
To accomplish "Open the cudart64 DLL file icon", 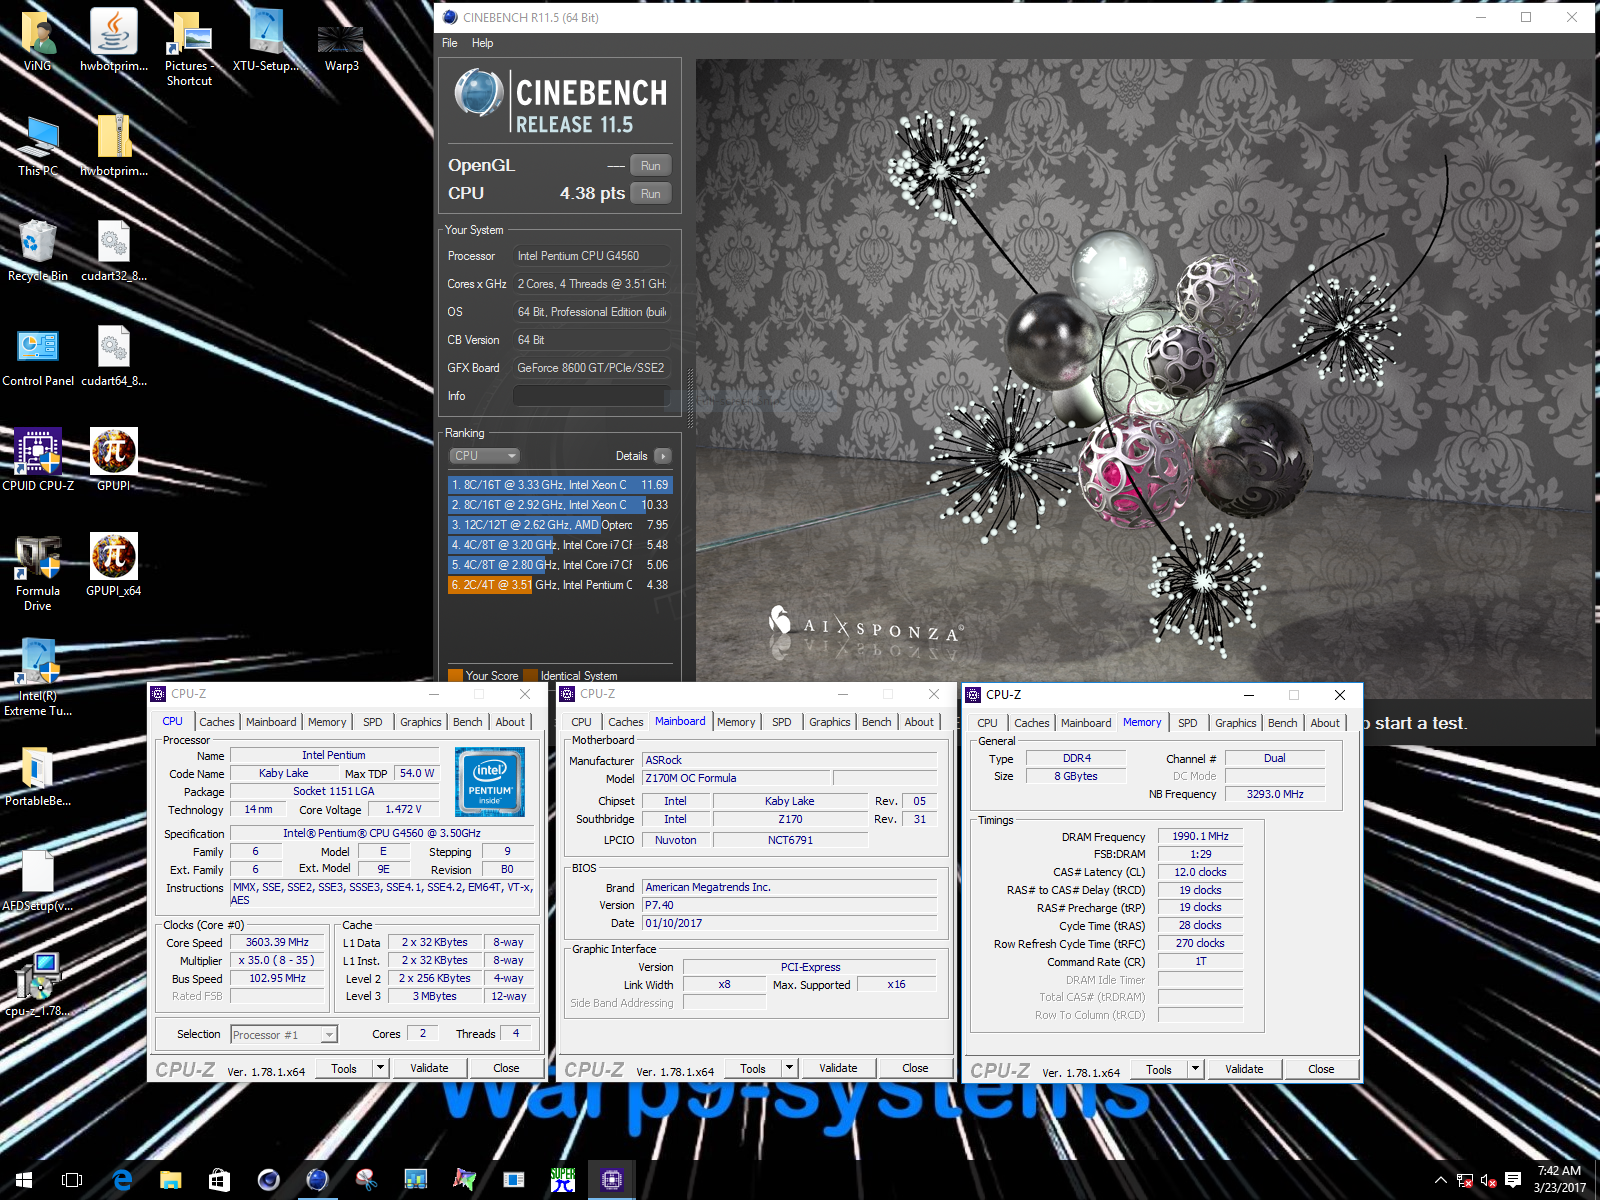I will [x=114, y=356].
